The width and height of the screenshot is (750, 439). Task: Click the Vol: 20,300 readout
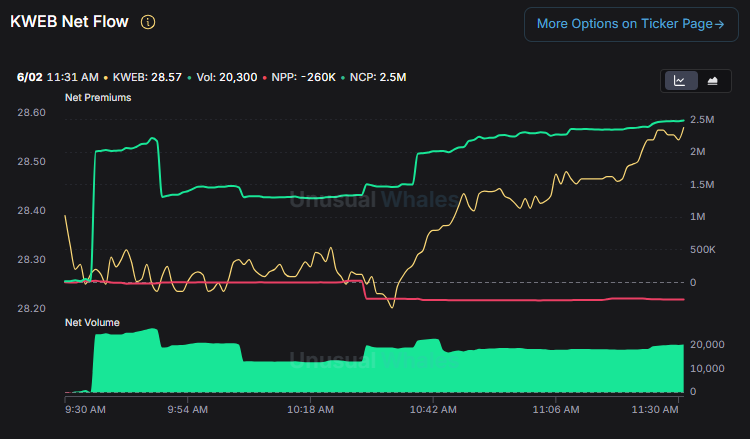227,77
